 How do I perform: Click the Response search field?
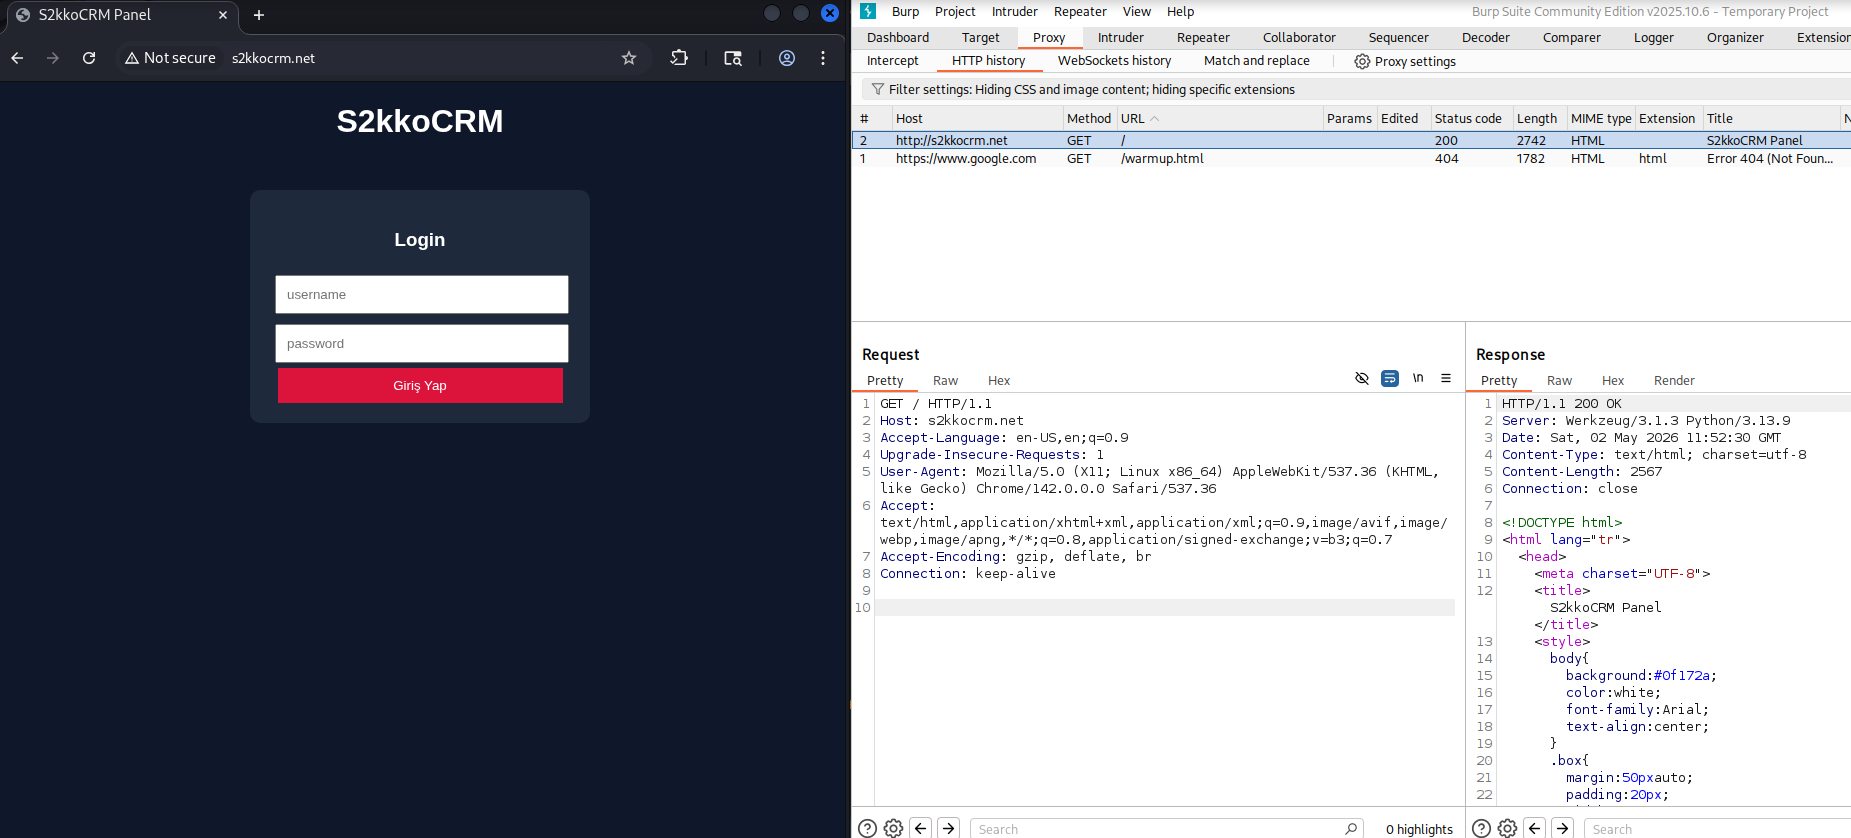(x=1717, y=829)
